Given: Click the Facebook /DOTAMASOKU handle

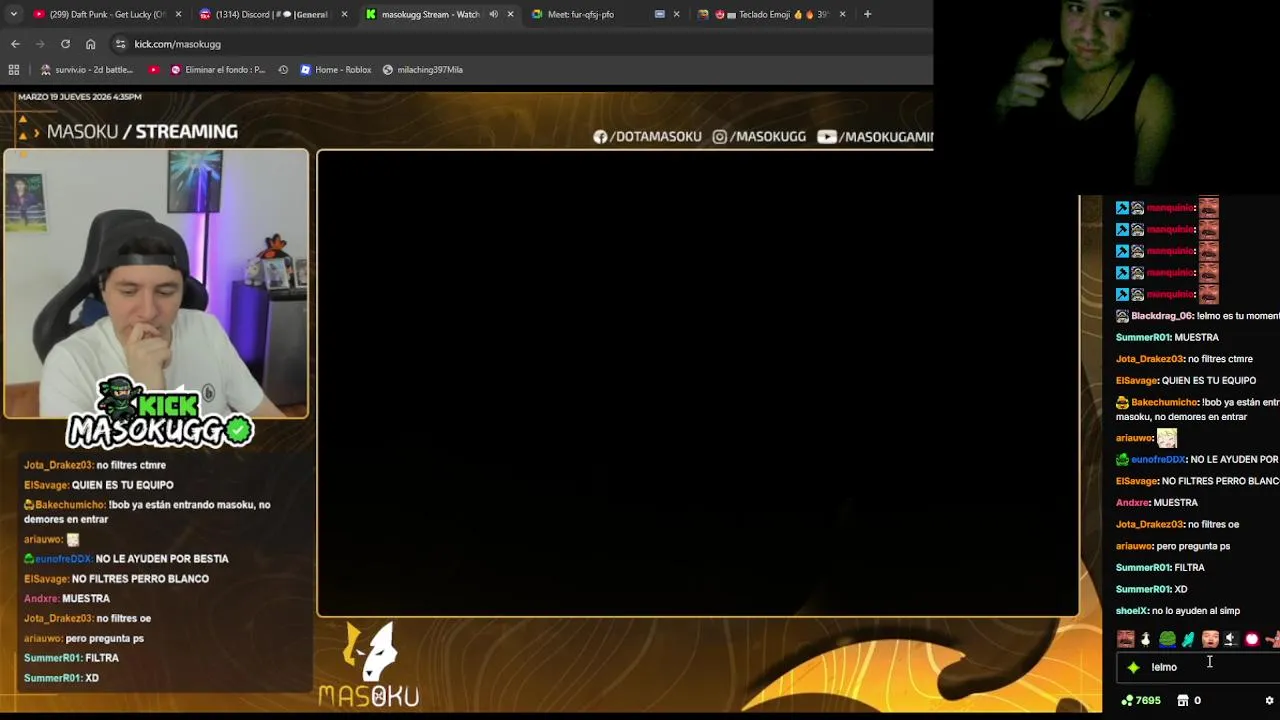Looking at the screenshot, I should point(647,137).
